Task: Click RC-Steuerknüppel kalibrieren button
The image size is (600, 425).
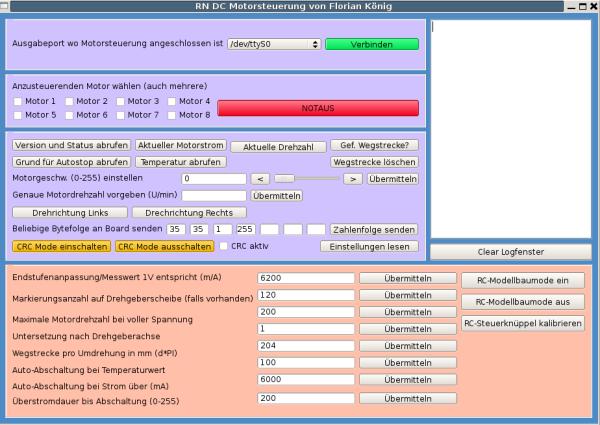Action: 522,323
